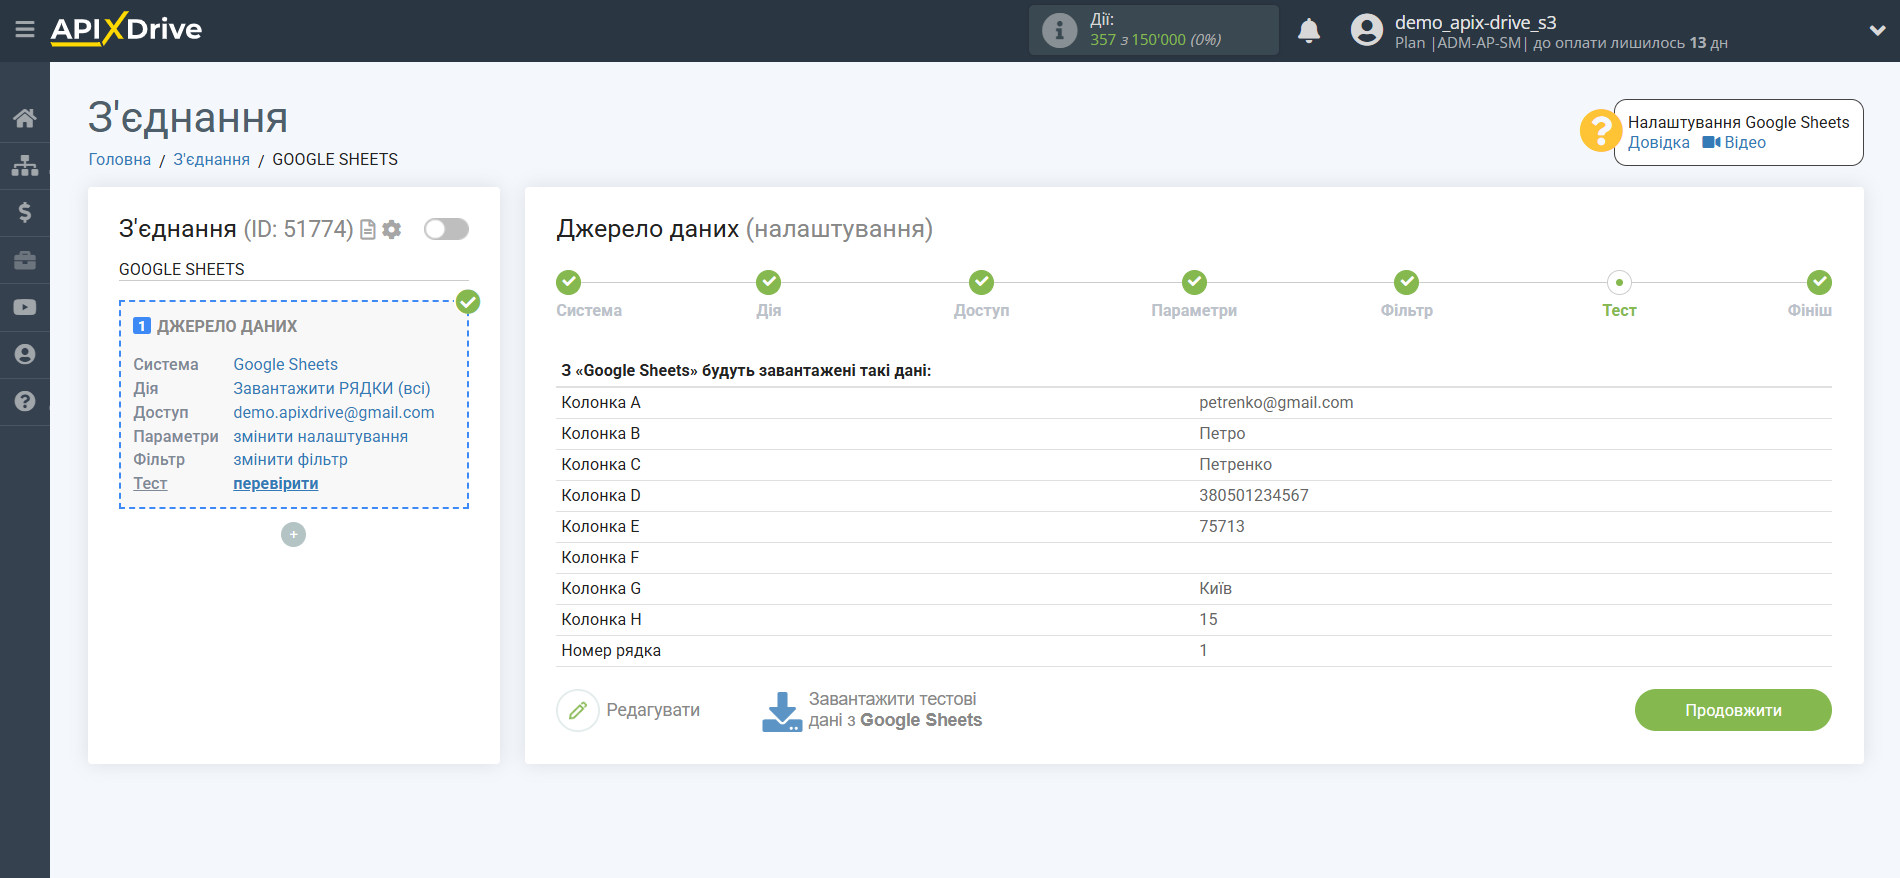
Task: Open help question sidebar icon
Action: point(25,401)
